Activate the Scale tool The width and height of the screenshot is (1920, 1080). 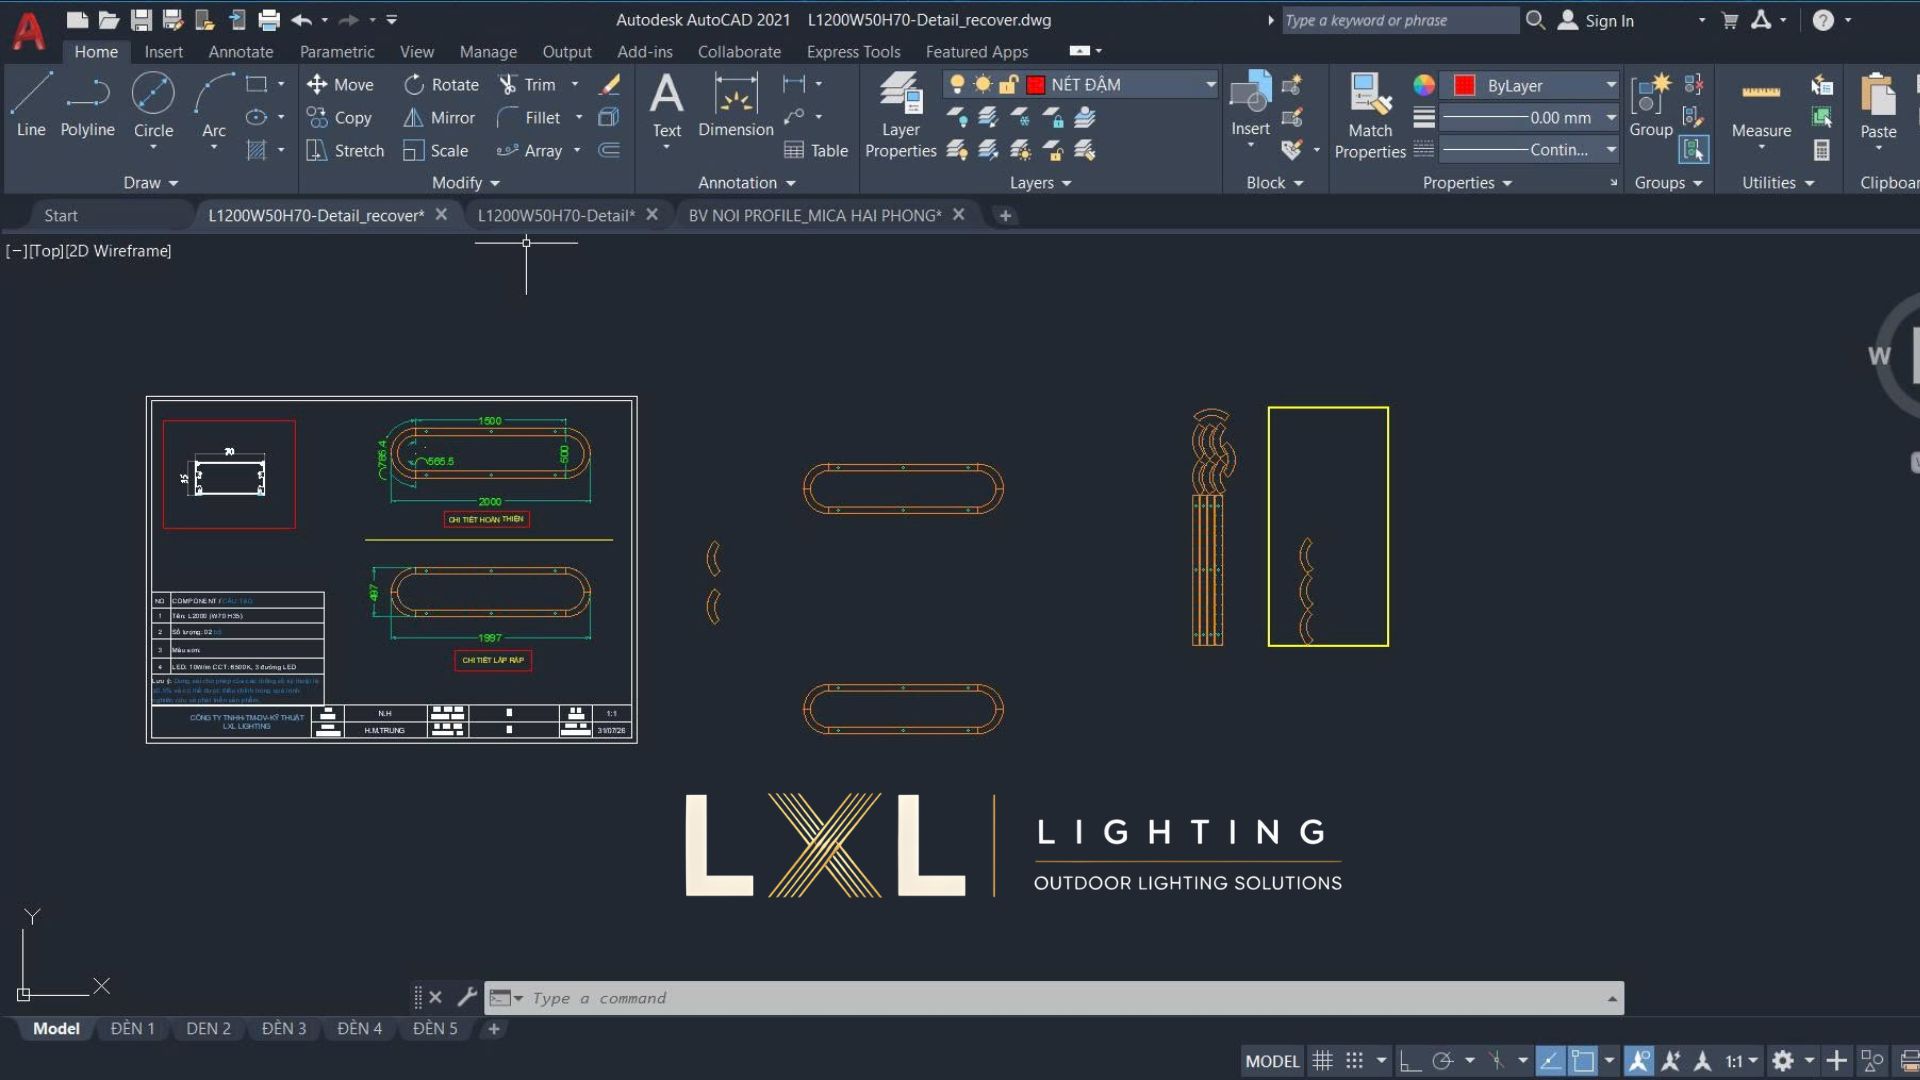pyautogui.click(x=435, y=151)
